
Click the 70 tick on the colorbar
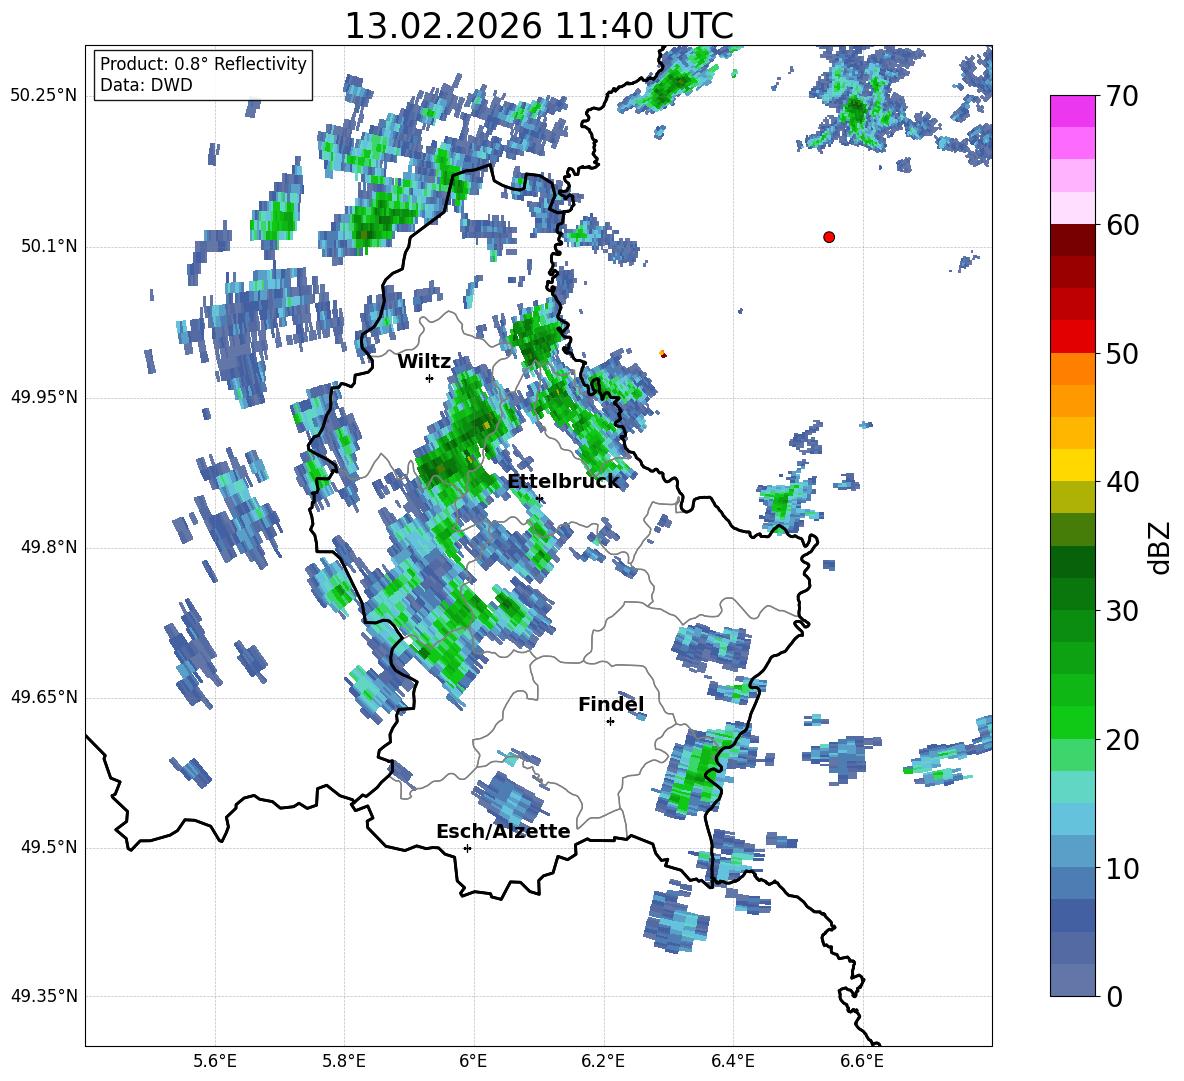click(1122, 97)
